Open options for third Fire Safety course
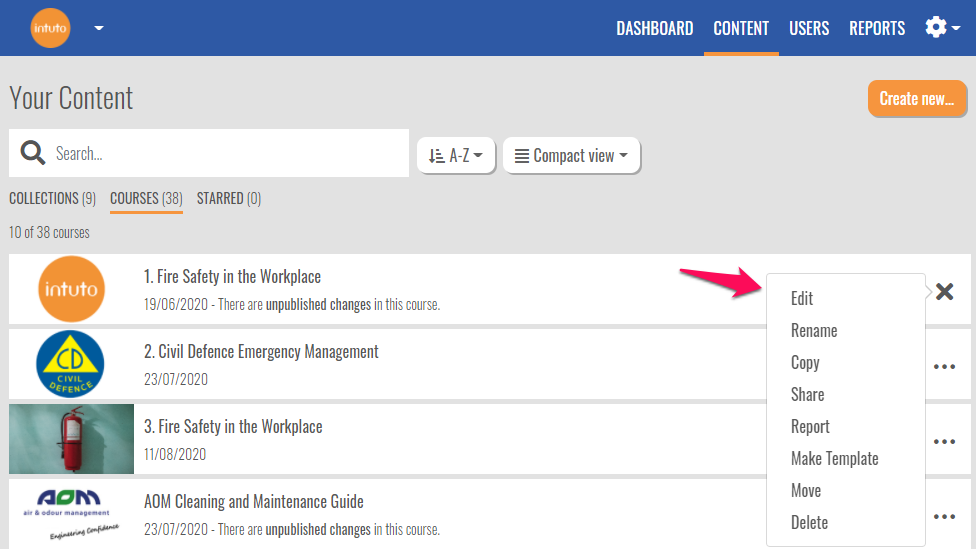The height and width of the screenshot is (549, 976). click(x=944, y=441)
